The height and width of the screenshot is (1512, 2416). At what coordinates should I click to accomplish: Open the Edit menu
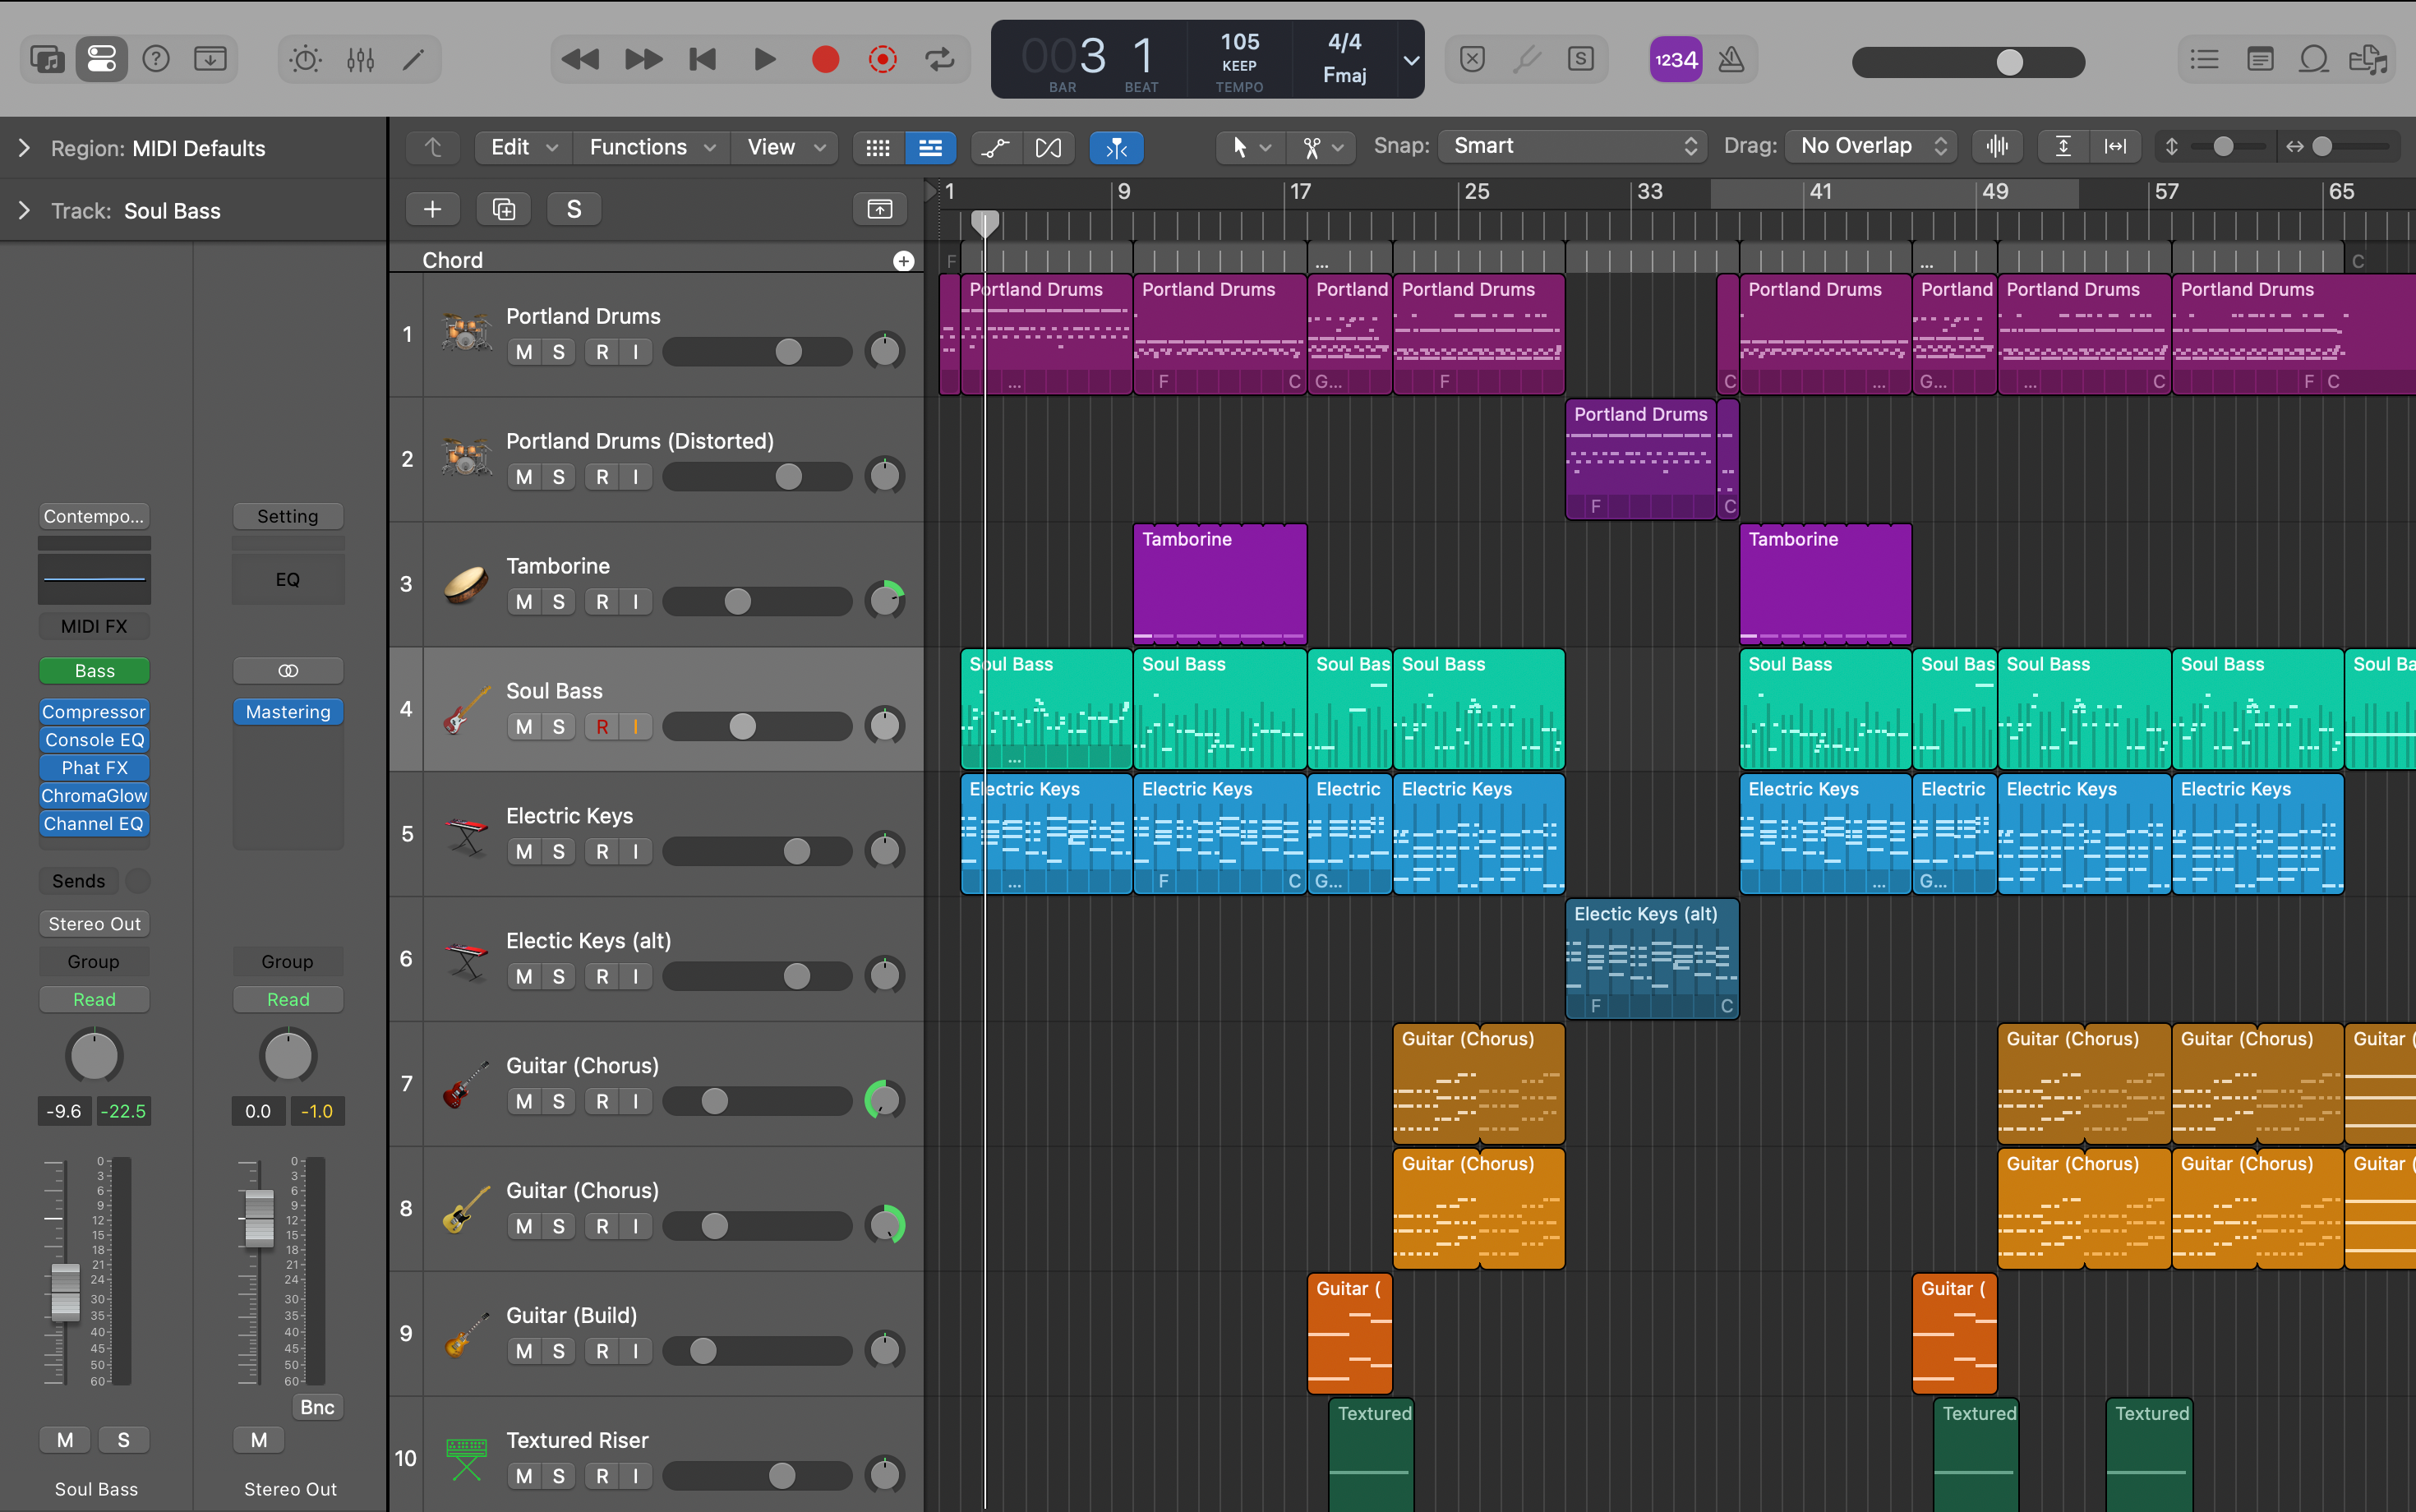(522, 147)
